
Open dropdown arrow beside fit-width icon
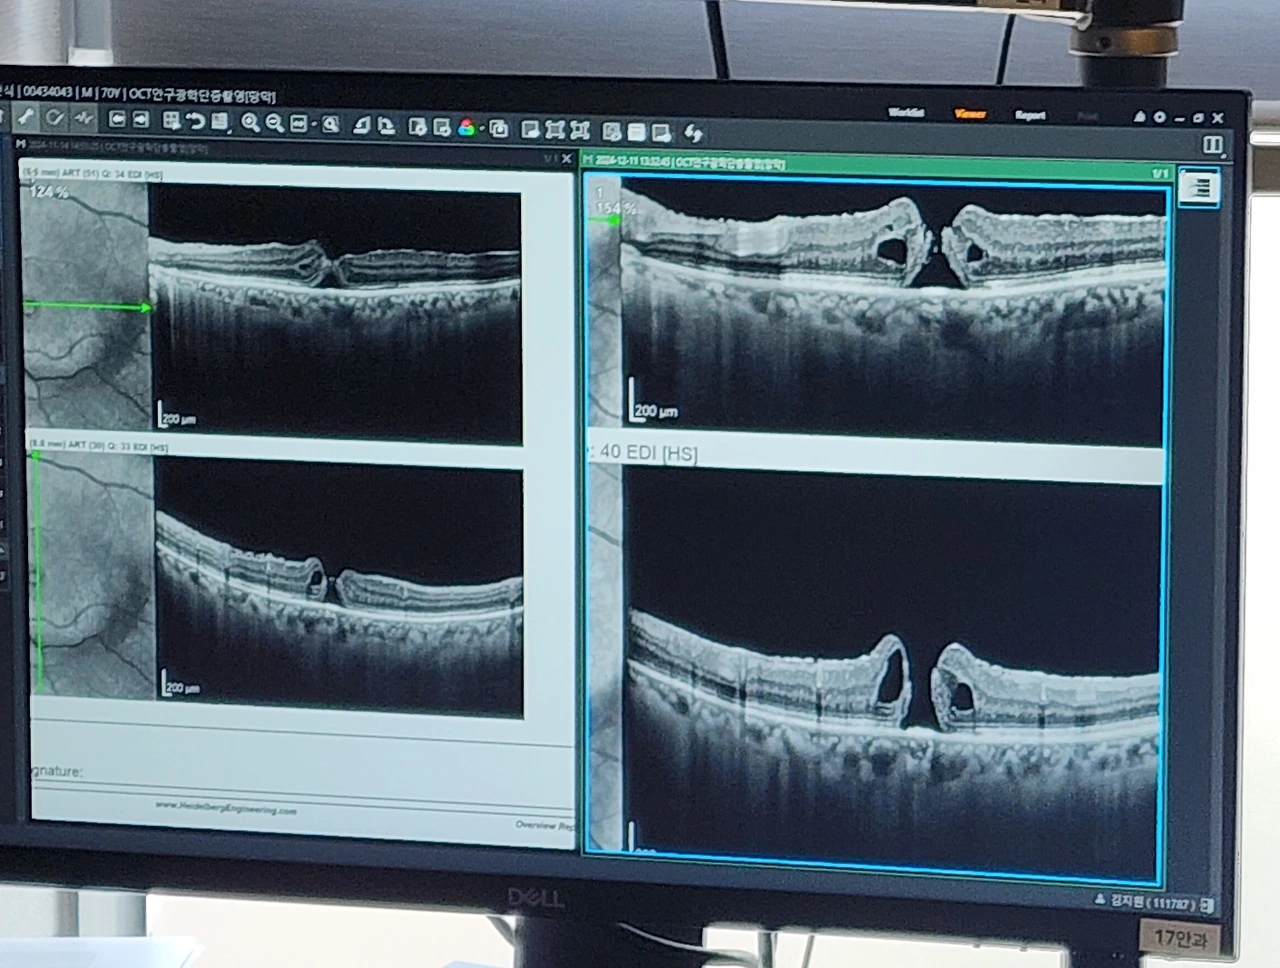pos(314,125)
